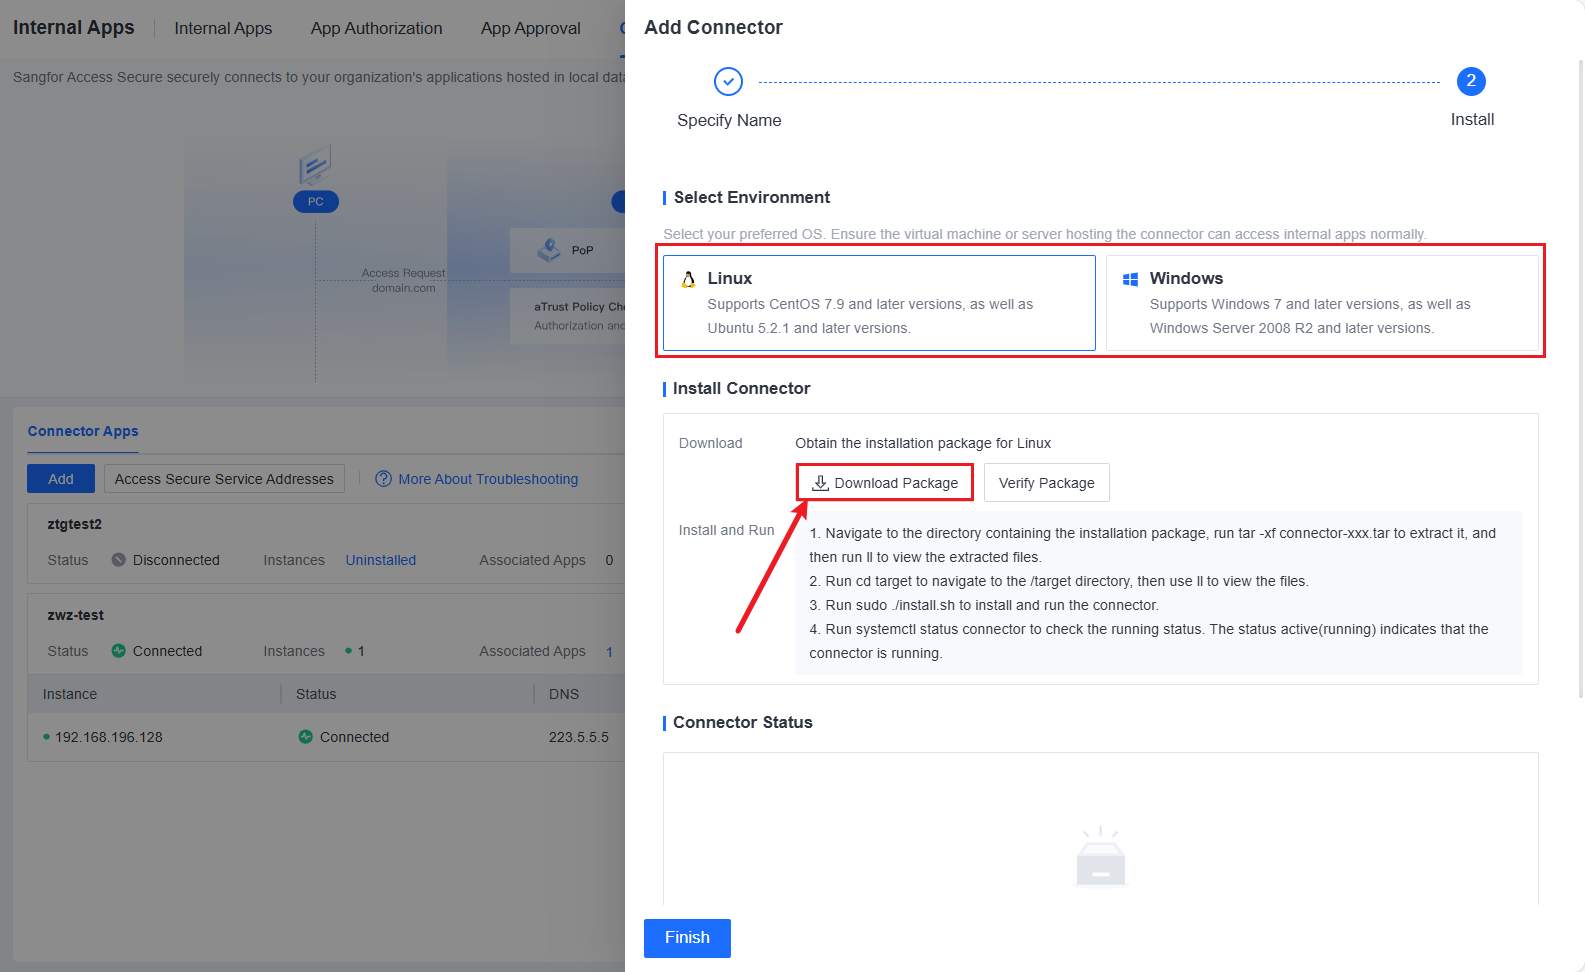
Task: Click the Connected status icon for zwz-test
Action: coord(118,651)
